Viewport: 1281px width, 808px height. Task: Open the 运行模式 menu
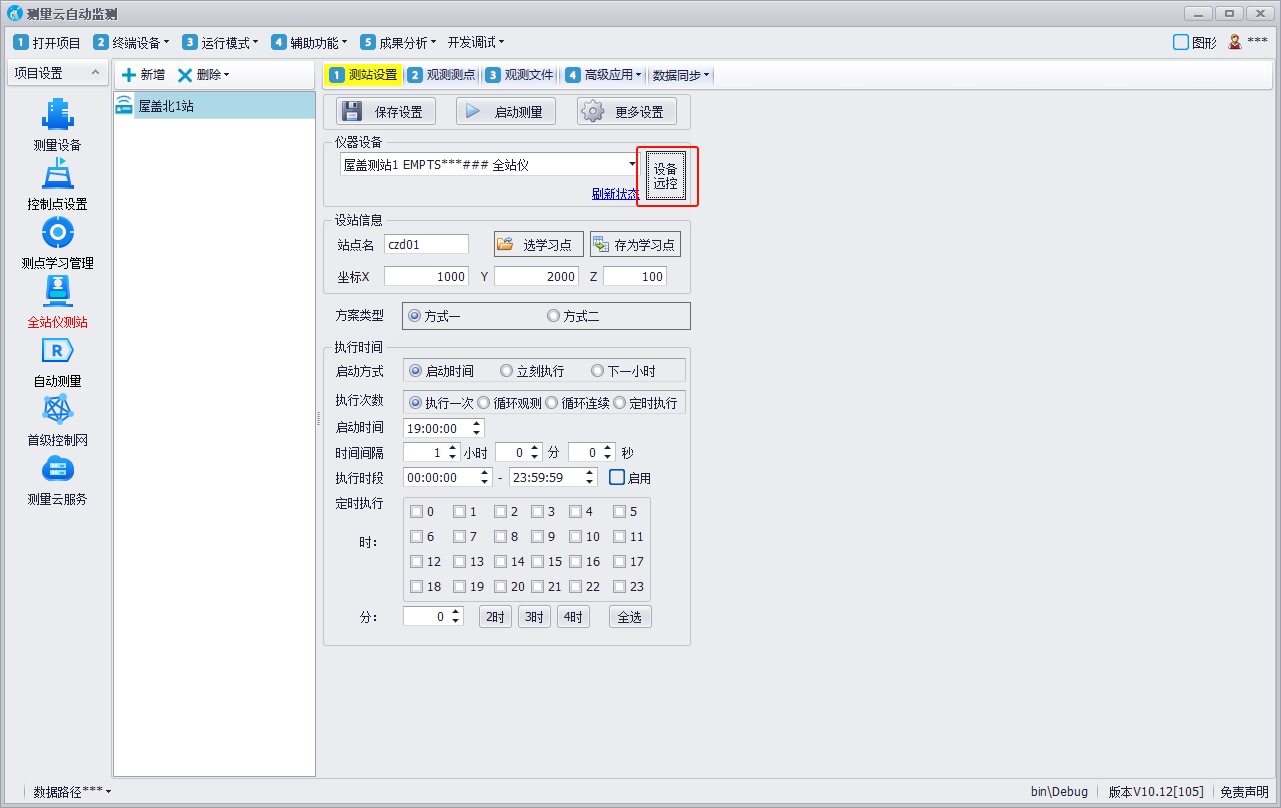(220, 42)
